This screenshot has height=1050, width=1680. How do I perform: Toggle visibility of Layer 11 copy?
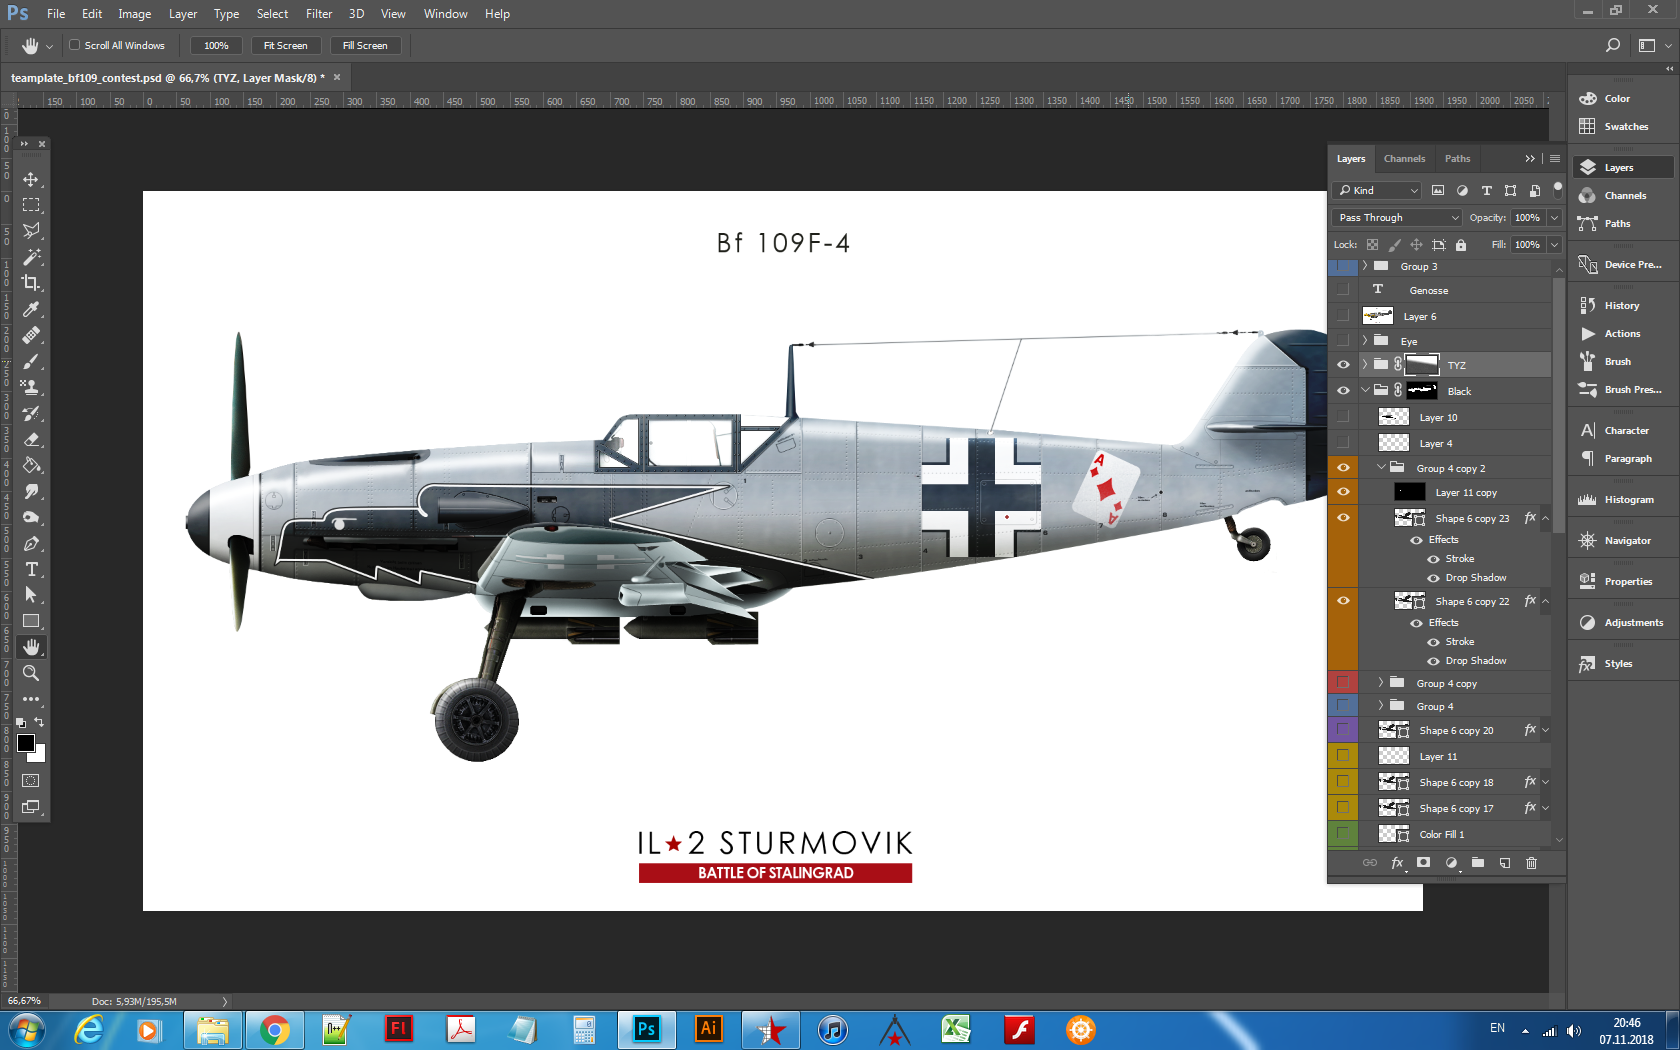click(1343, 492)
